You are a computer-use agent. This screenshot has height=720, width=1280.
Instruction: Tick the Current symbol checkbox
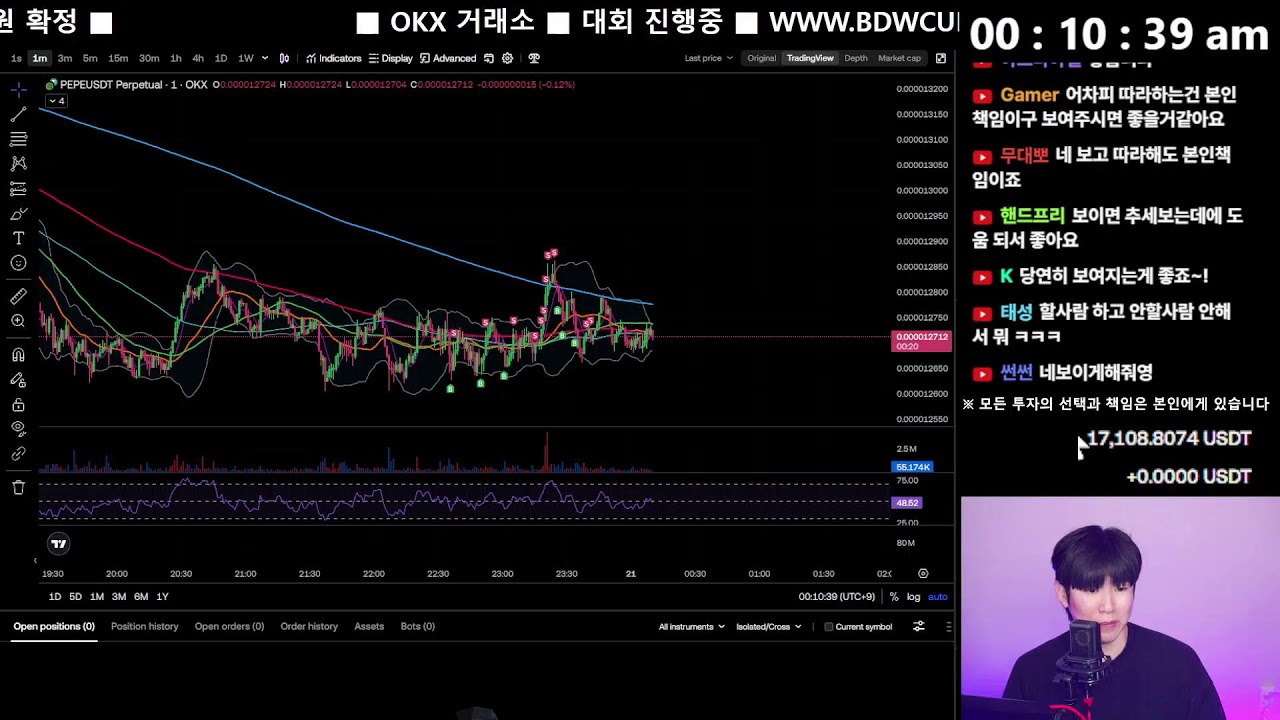(828, 627)
